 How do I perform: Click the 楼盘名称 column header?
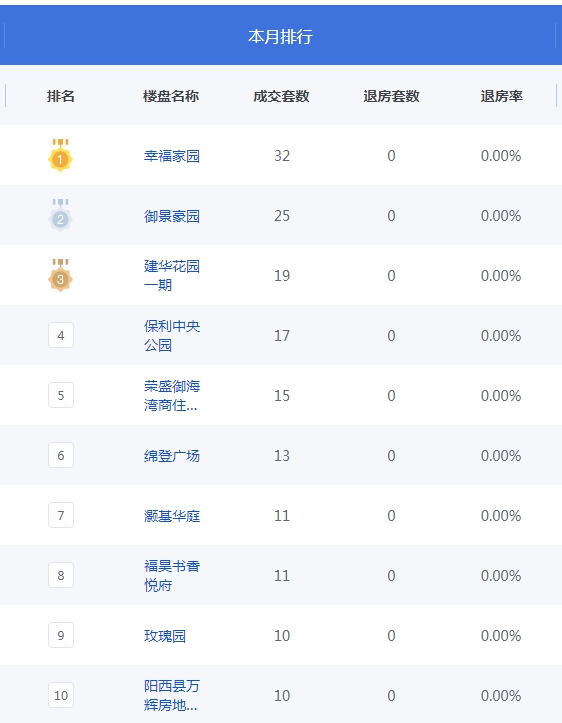click(171, 96)
